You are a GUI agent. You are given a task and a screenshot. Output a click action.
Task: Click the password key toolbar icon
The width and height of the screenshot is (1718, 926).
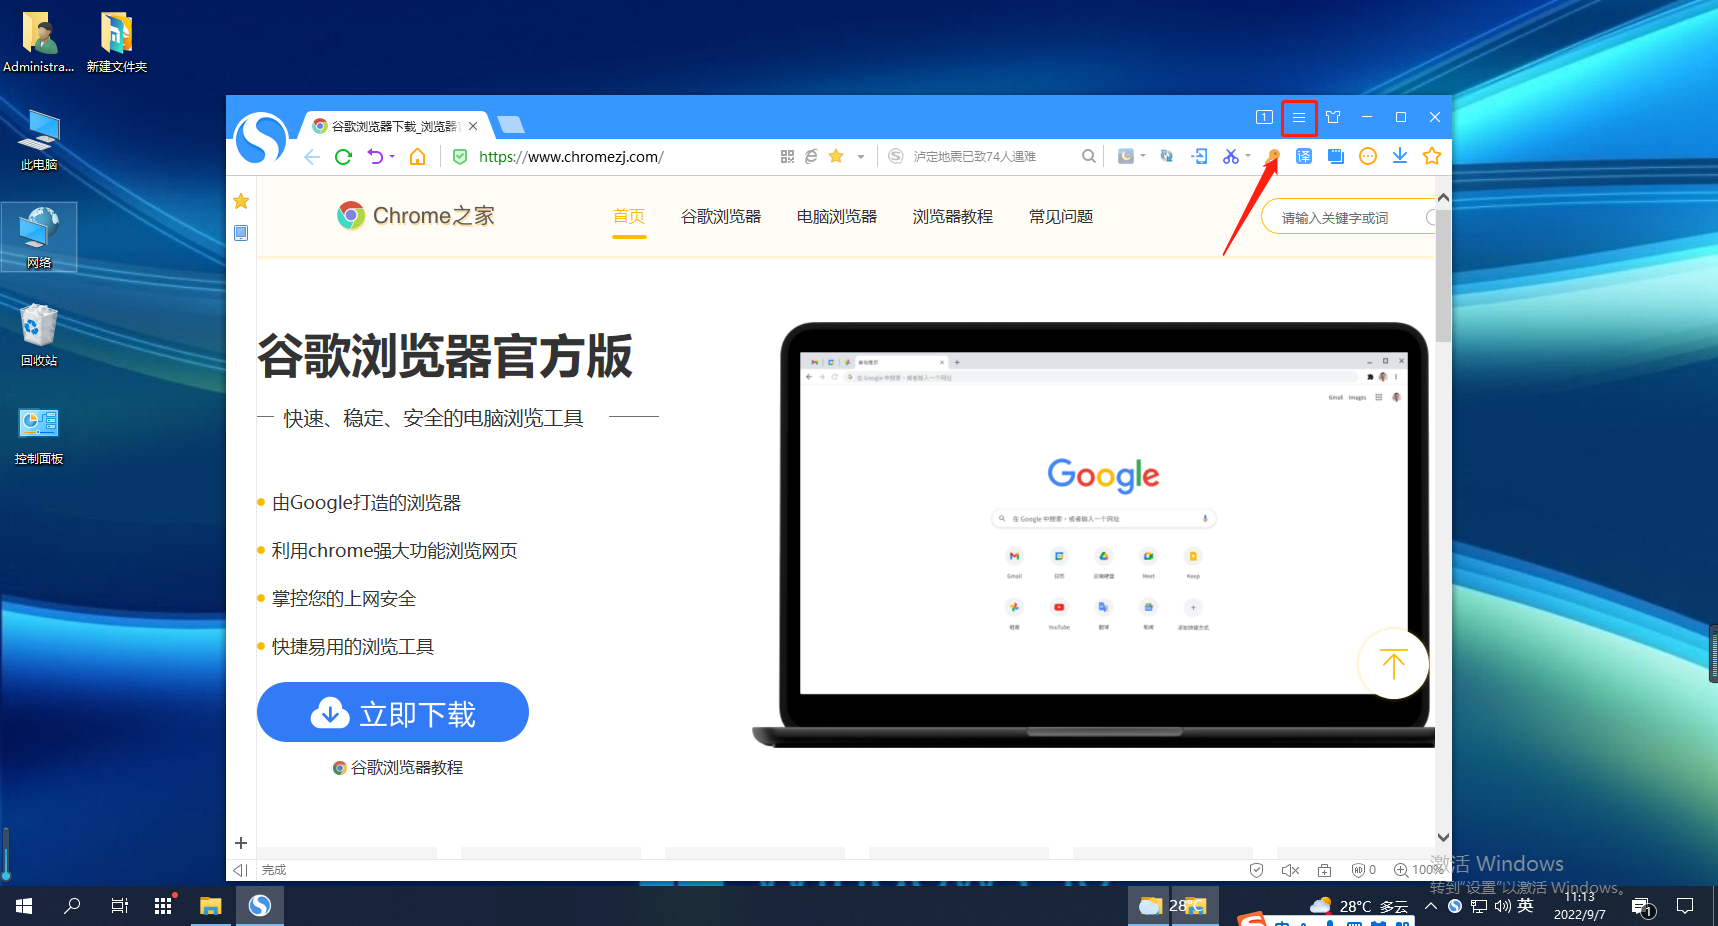pyautogui.click(x=1273, y=156)
